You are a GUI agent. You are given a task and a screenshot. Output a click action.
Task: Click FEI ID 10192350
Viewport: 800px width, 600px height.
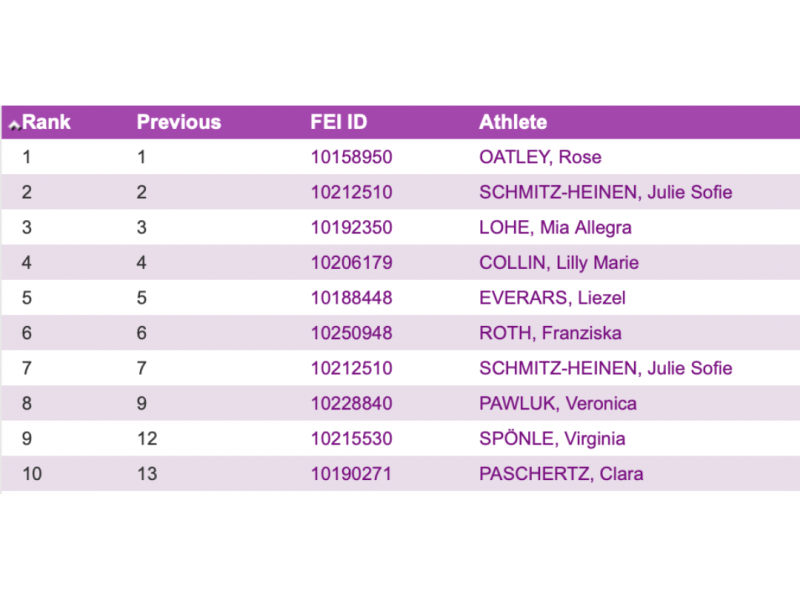(x=351, y=227)
